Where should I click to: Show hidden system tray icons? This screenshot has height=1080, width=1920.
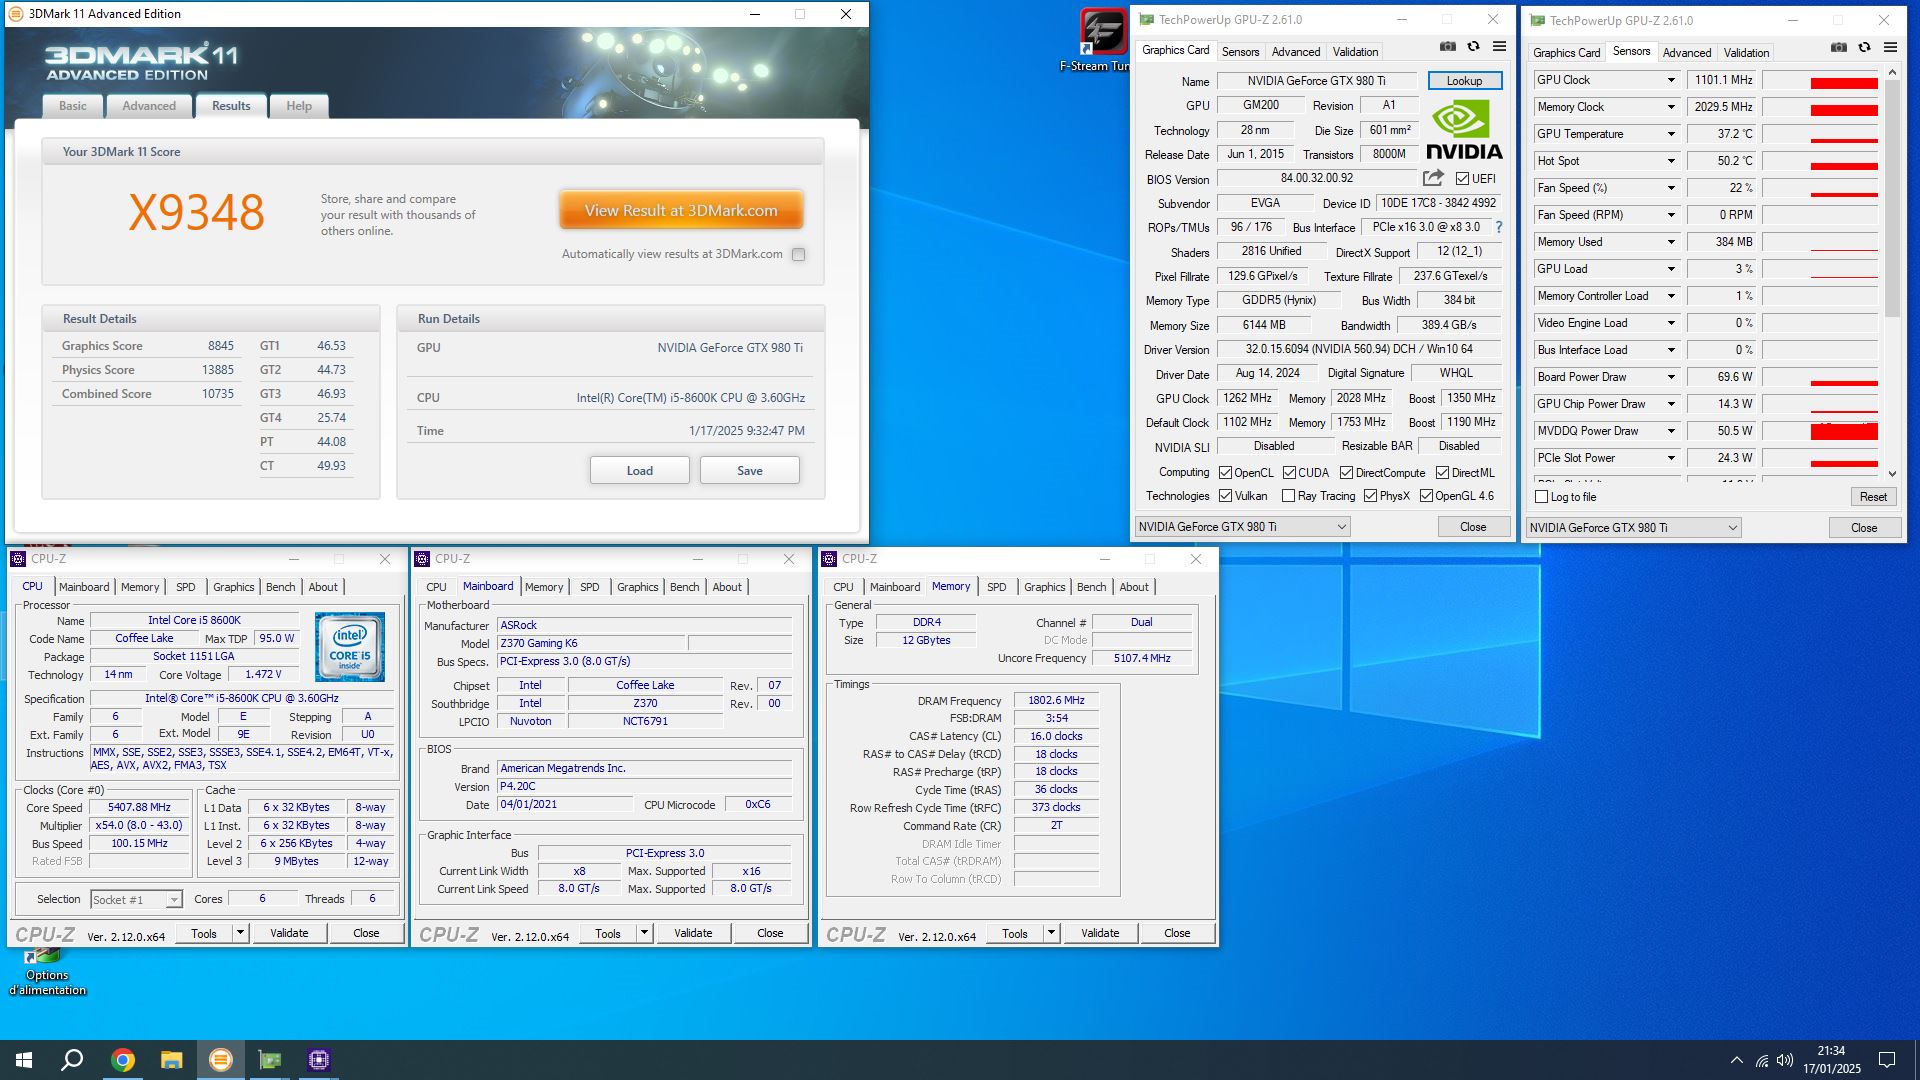[x=1736, y=1060]
